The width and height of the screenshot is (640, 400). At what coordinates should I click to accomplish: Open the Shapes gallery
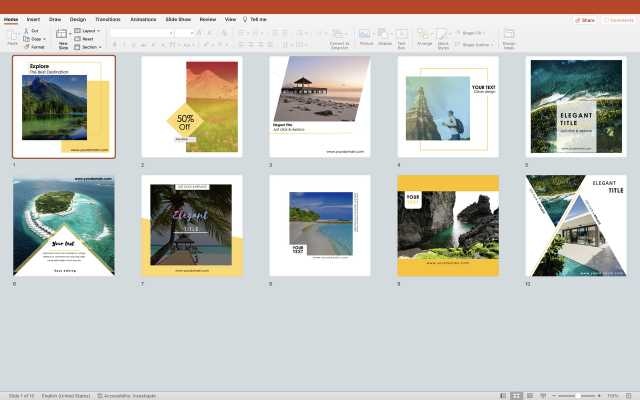click(x=385, y=35)
